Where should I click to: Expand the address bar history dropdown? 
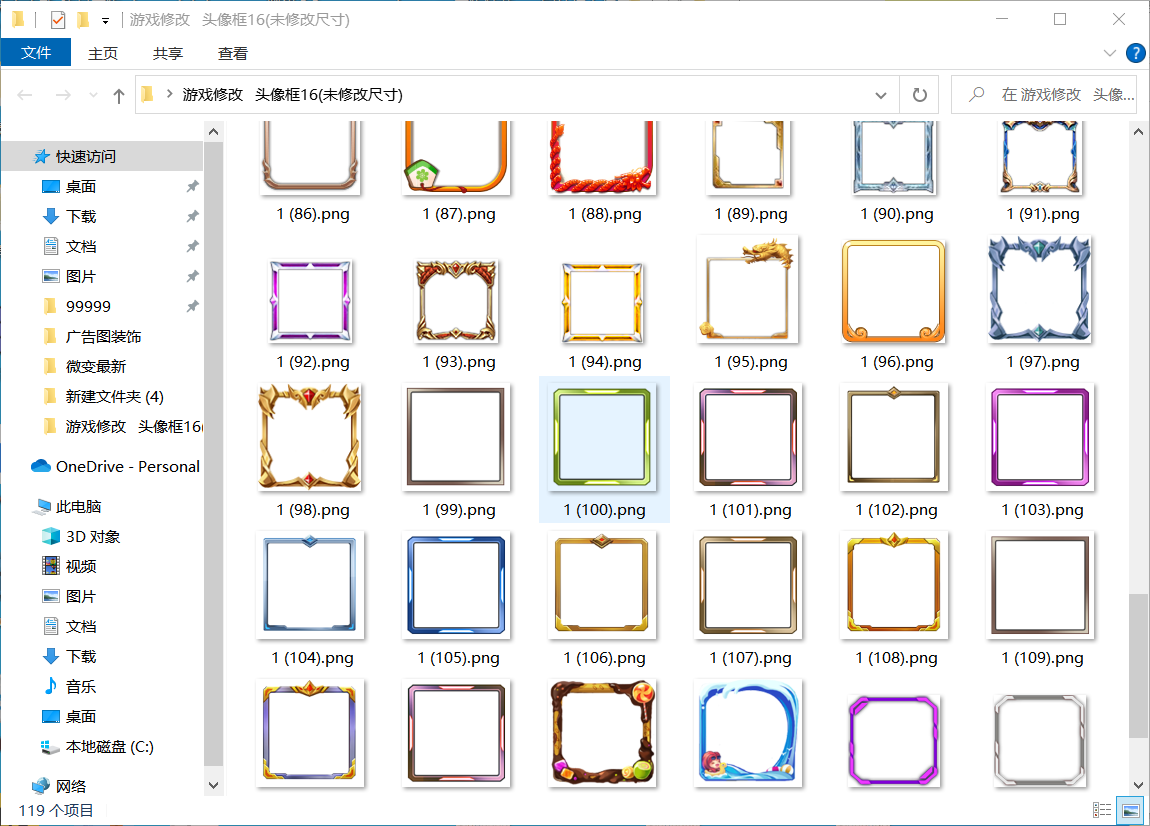pos(881,95)
